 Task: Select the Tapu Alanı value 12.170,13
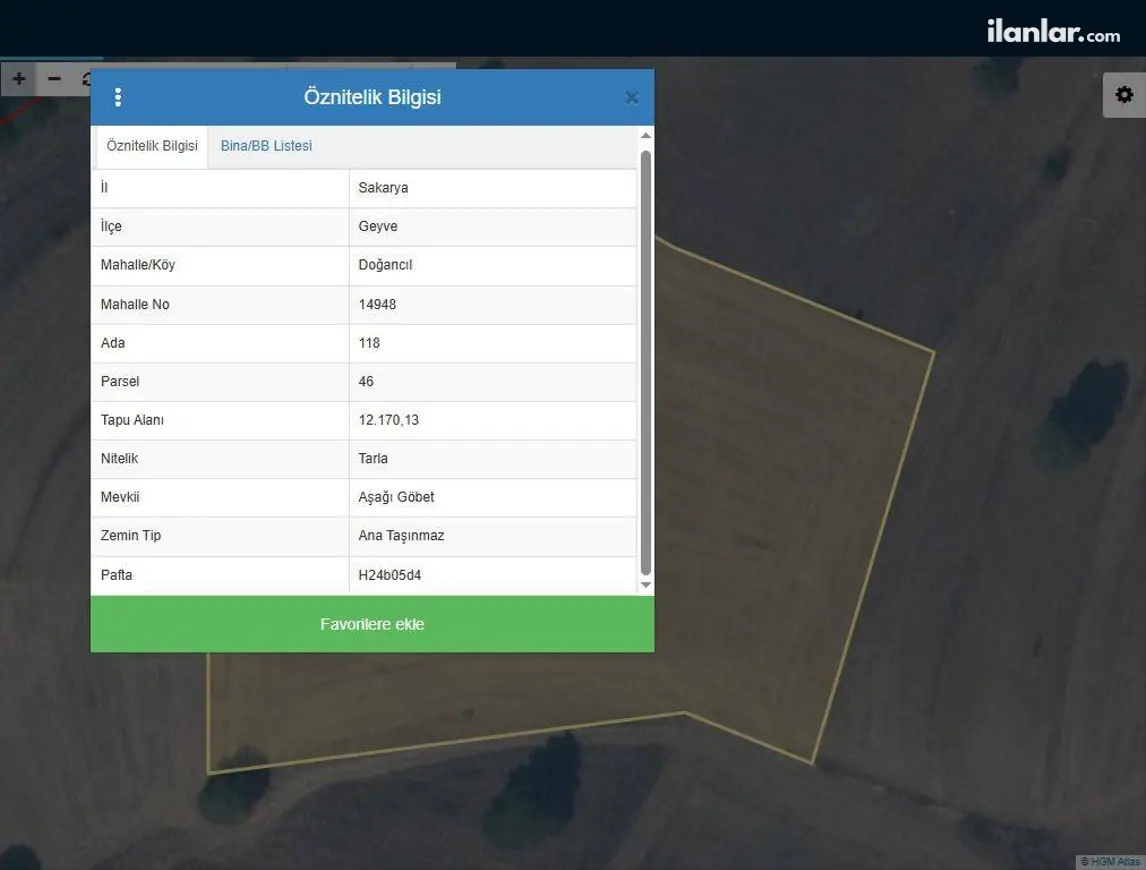click(x=389, y=420)
